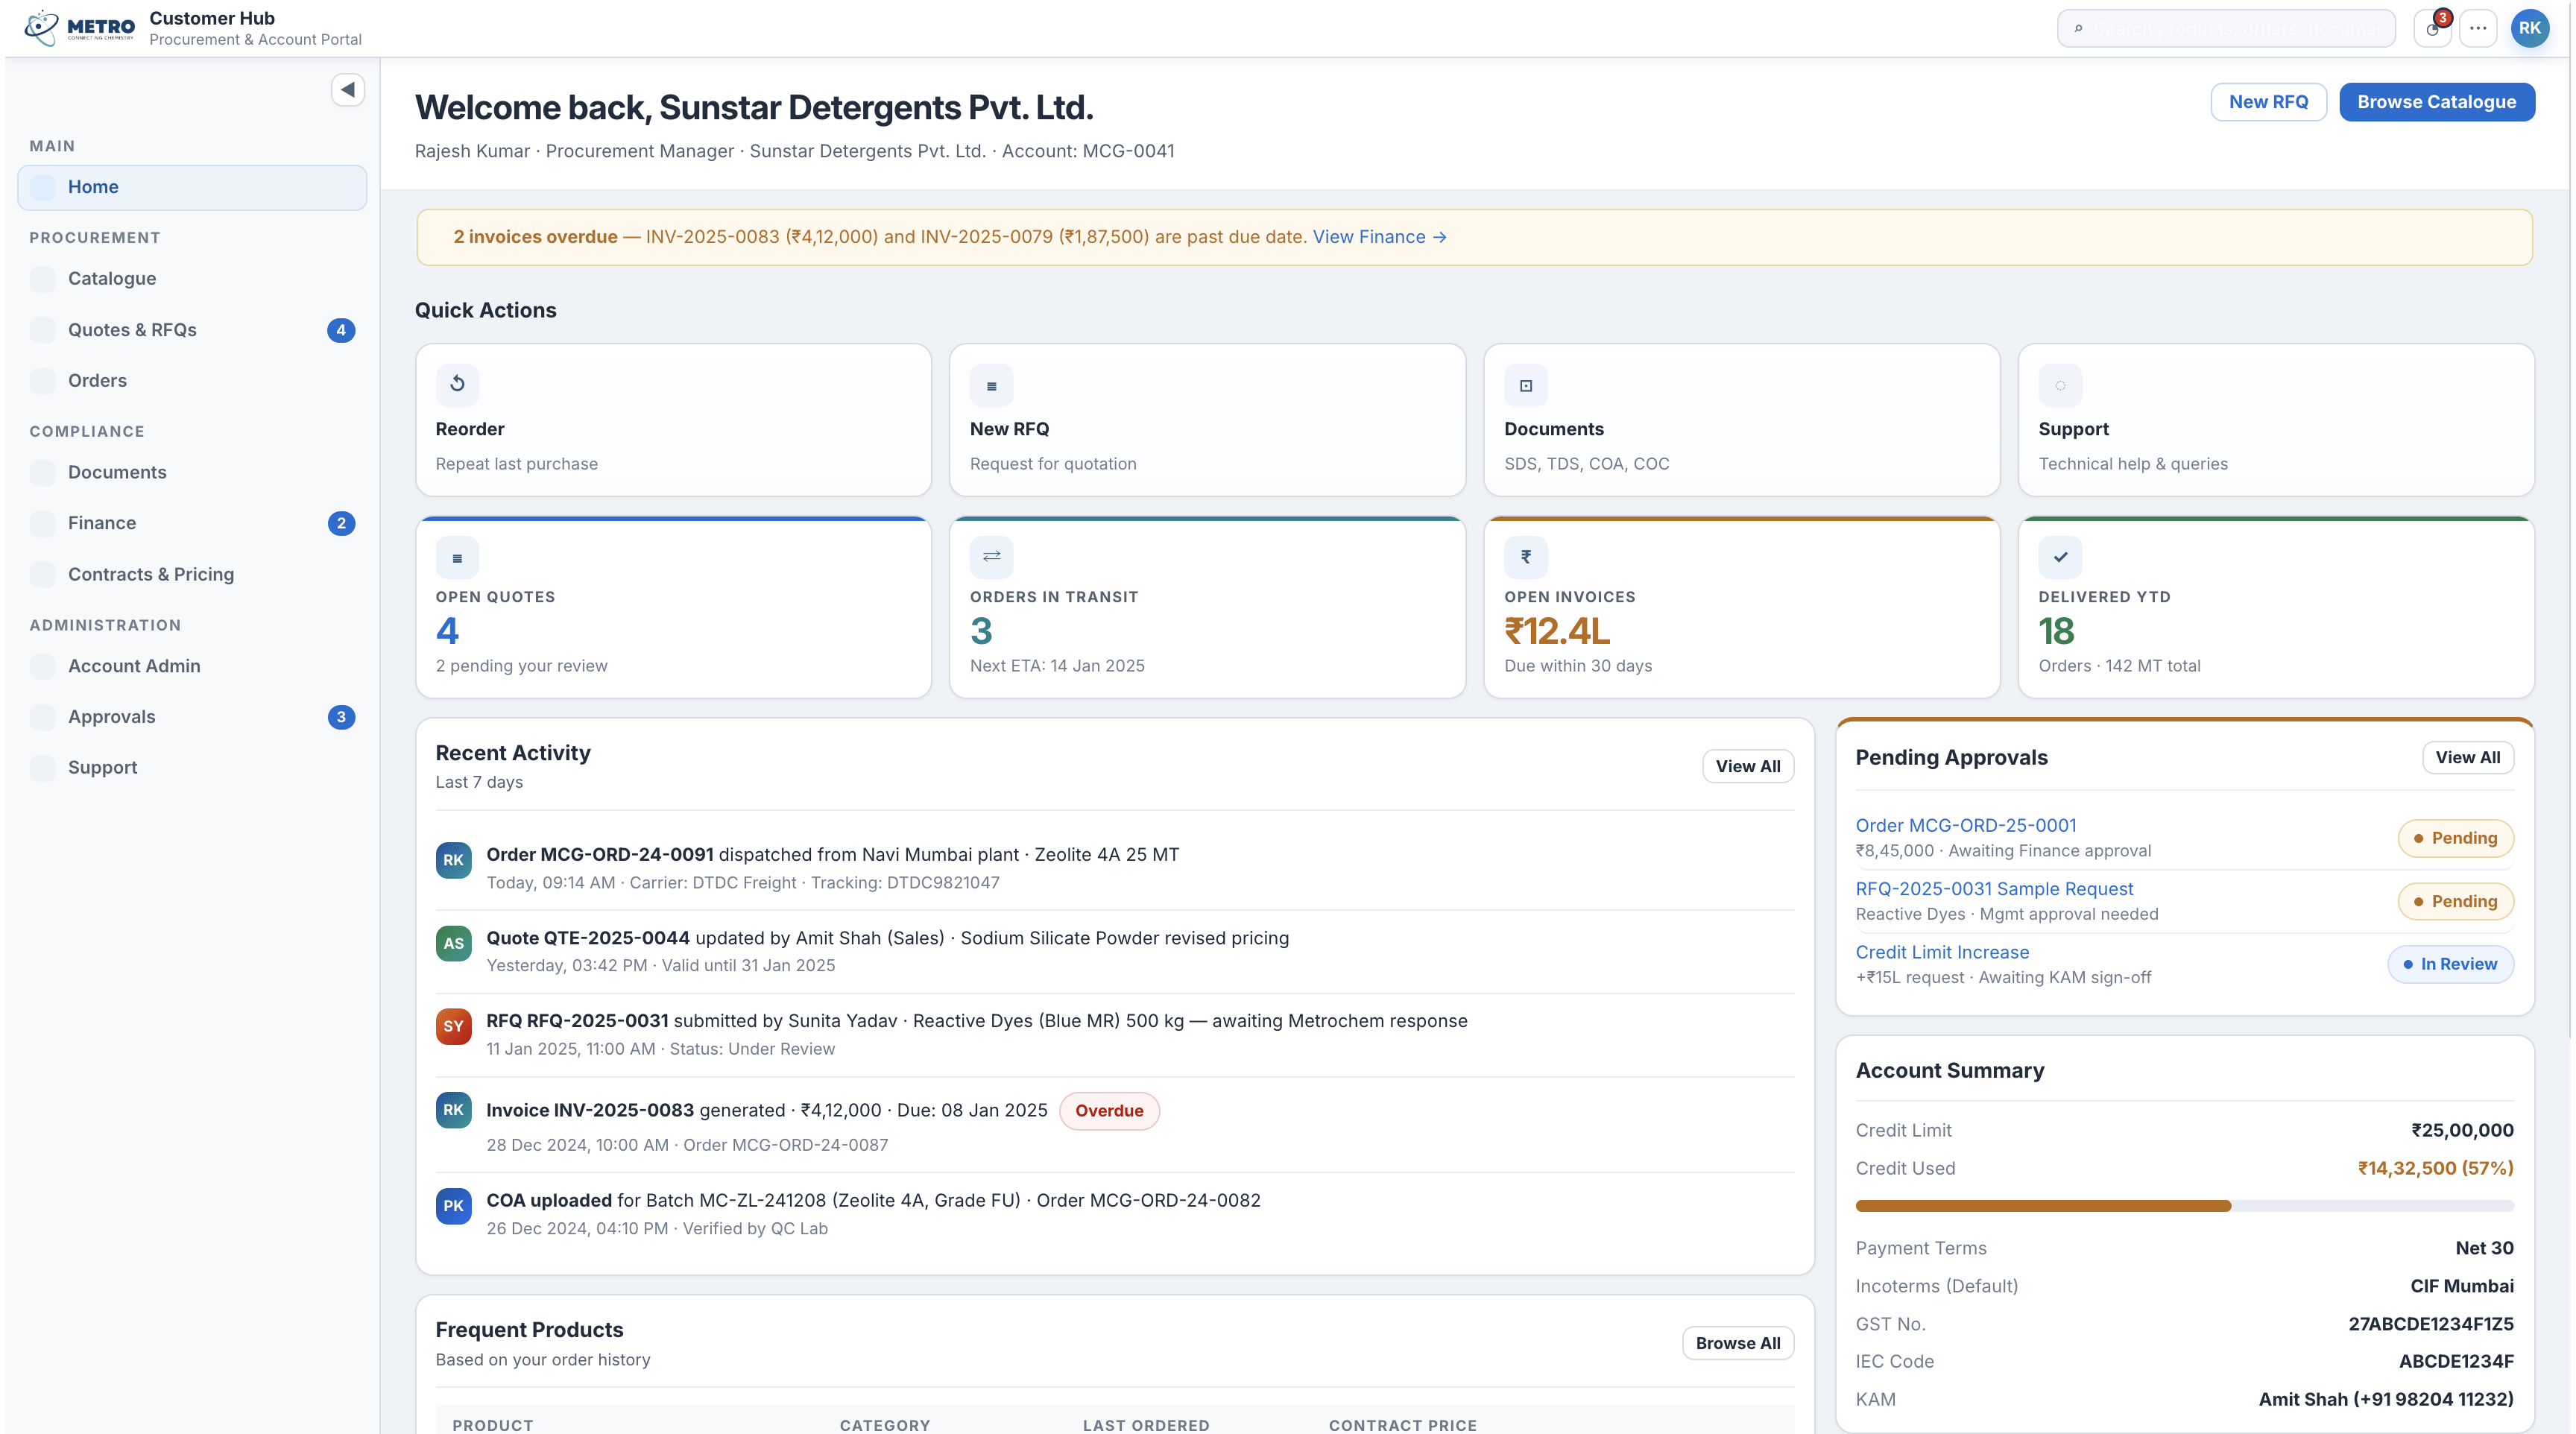
Task: Click the Documents quick action icon
Action: point(1526,385)
